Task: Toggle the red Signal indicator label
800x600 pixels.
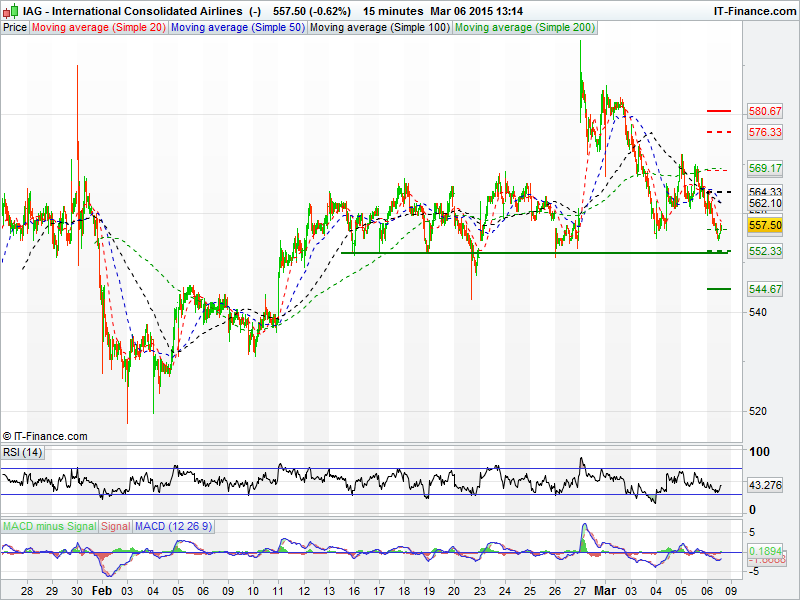Action: (x=115, y=525)
